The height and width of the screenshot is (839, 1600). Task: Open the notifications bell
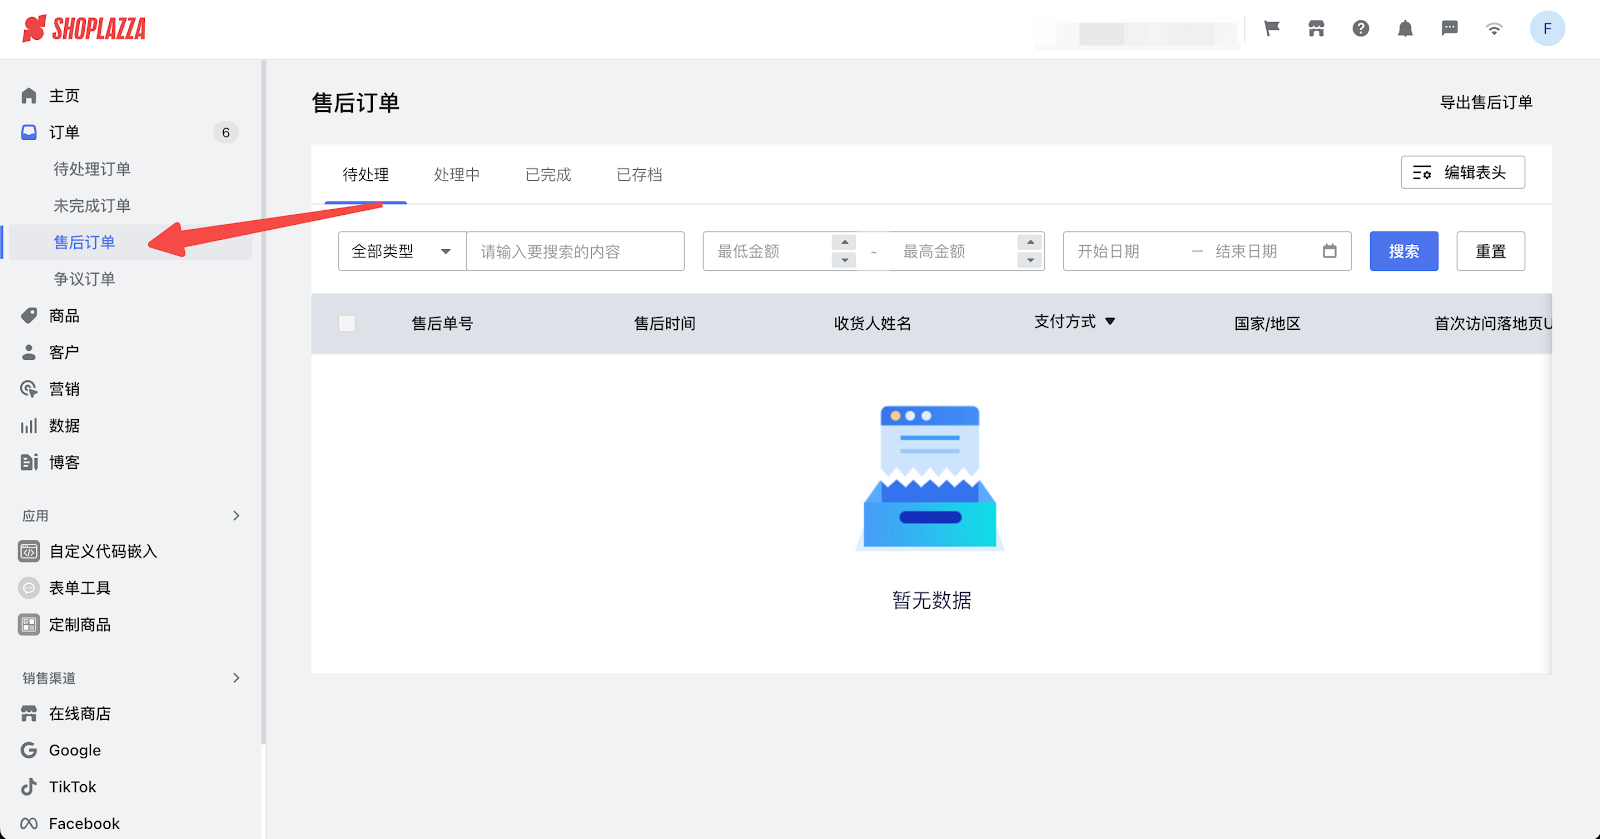coord(1405,28)
